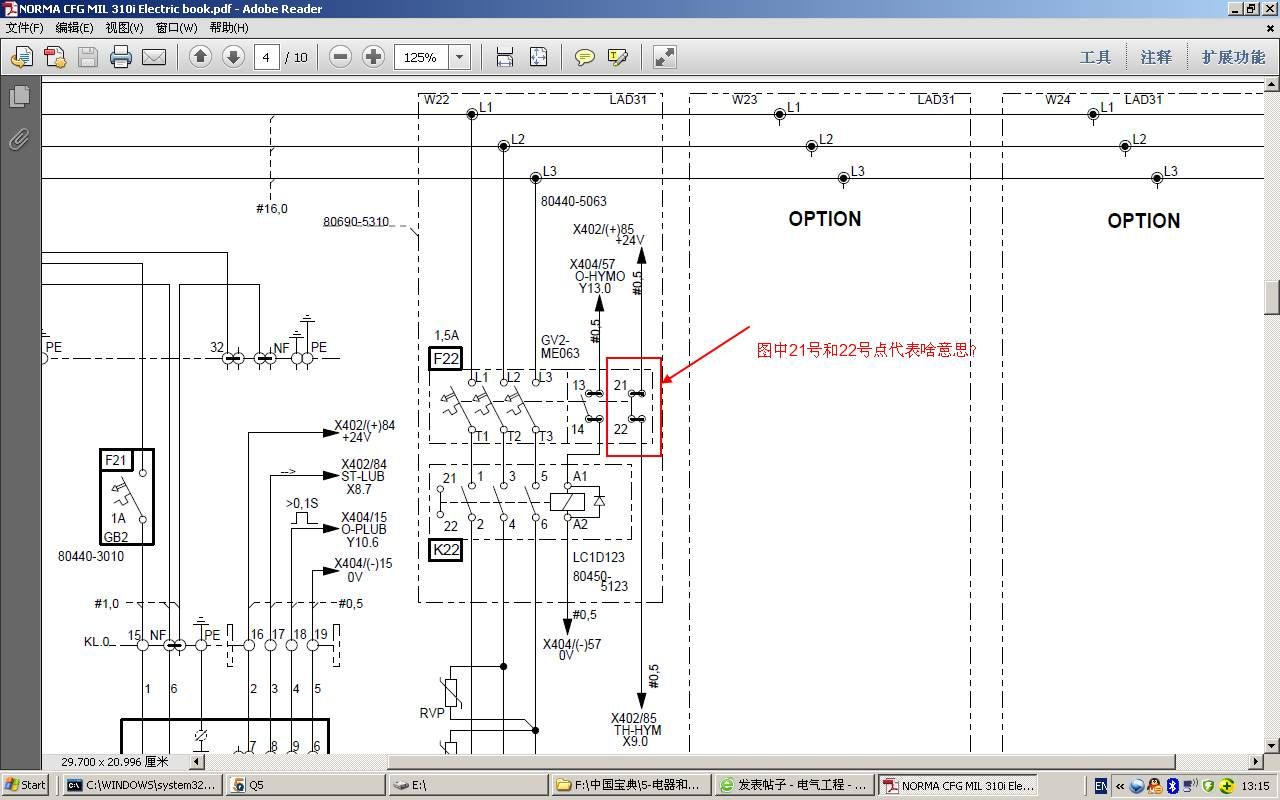Open the 工具 tools pane
Image resolution: width=1280 pixels, height=800 pixels.
1095,57
